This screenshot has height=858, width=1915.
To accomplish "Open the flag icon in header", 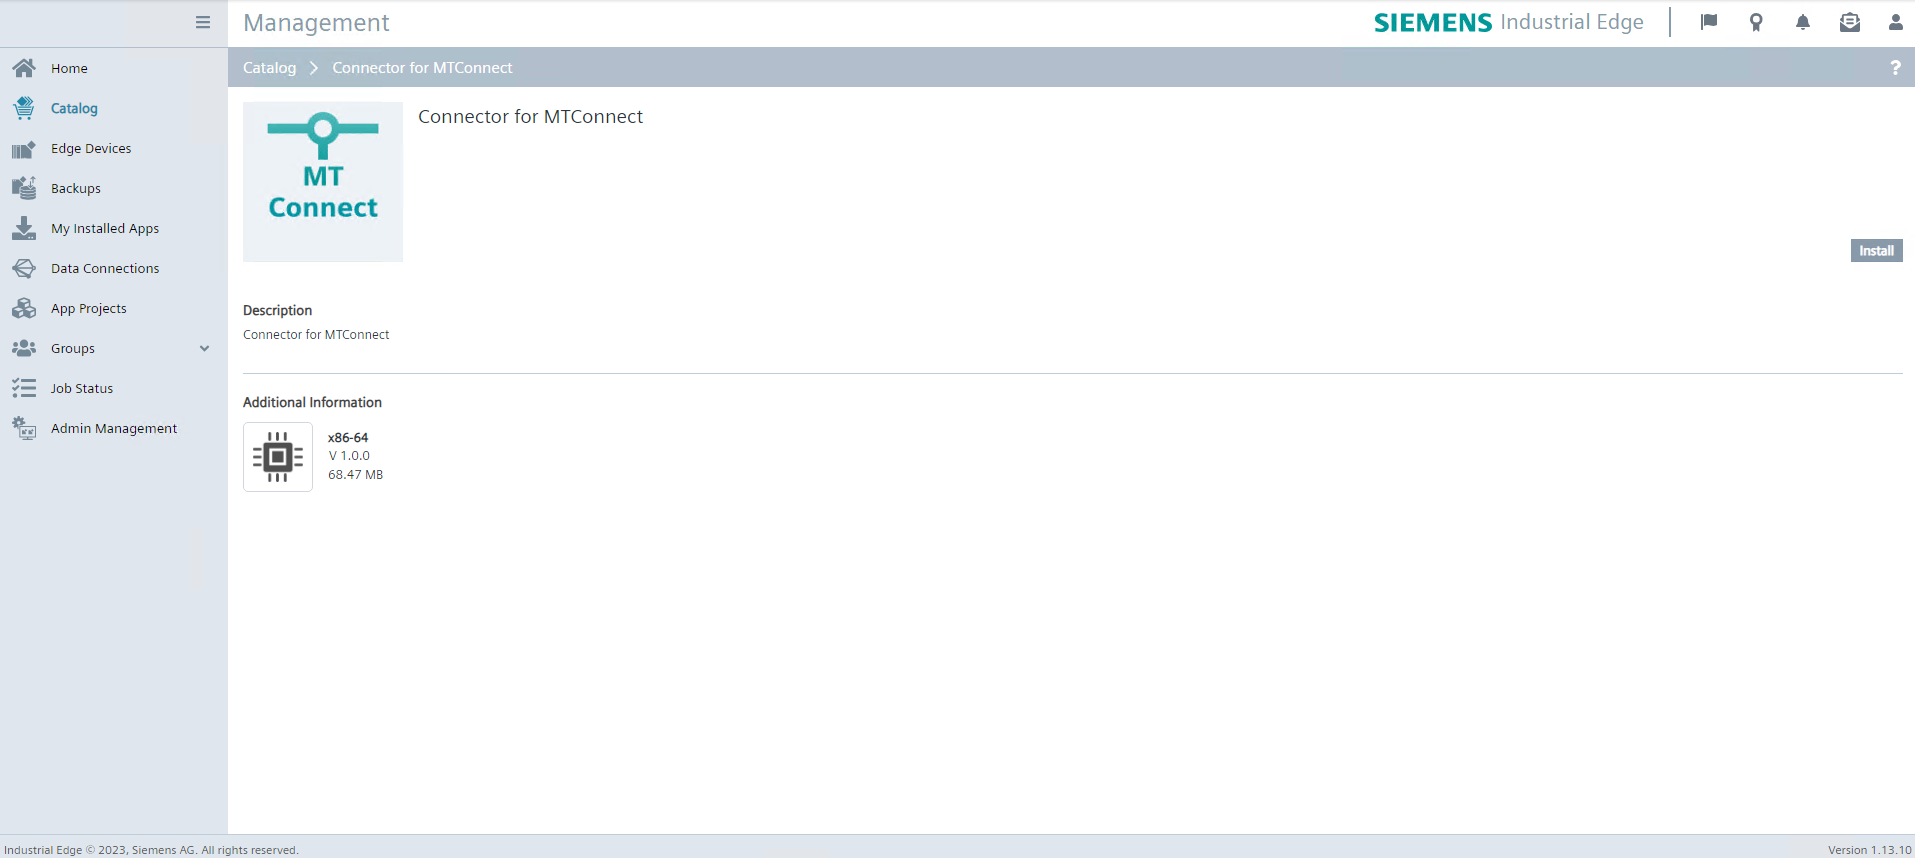I will click(1709, 22).
